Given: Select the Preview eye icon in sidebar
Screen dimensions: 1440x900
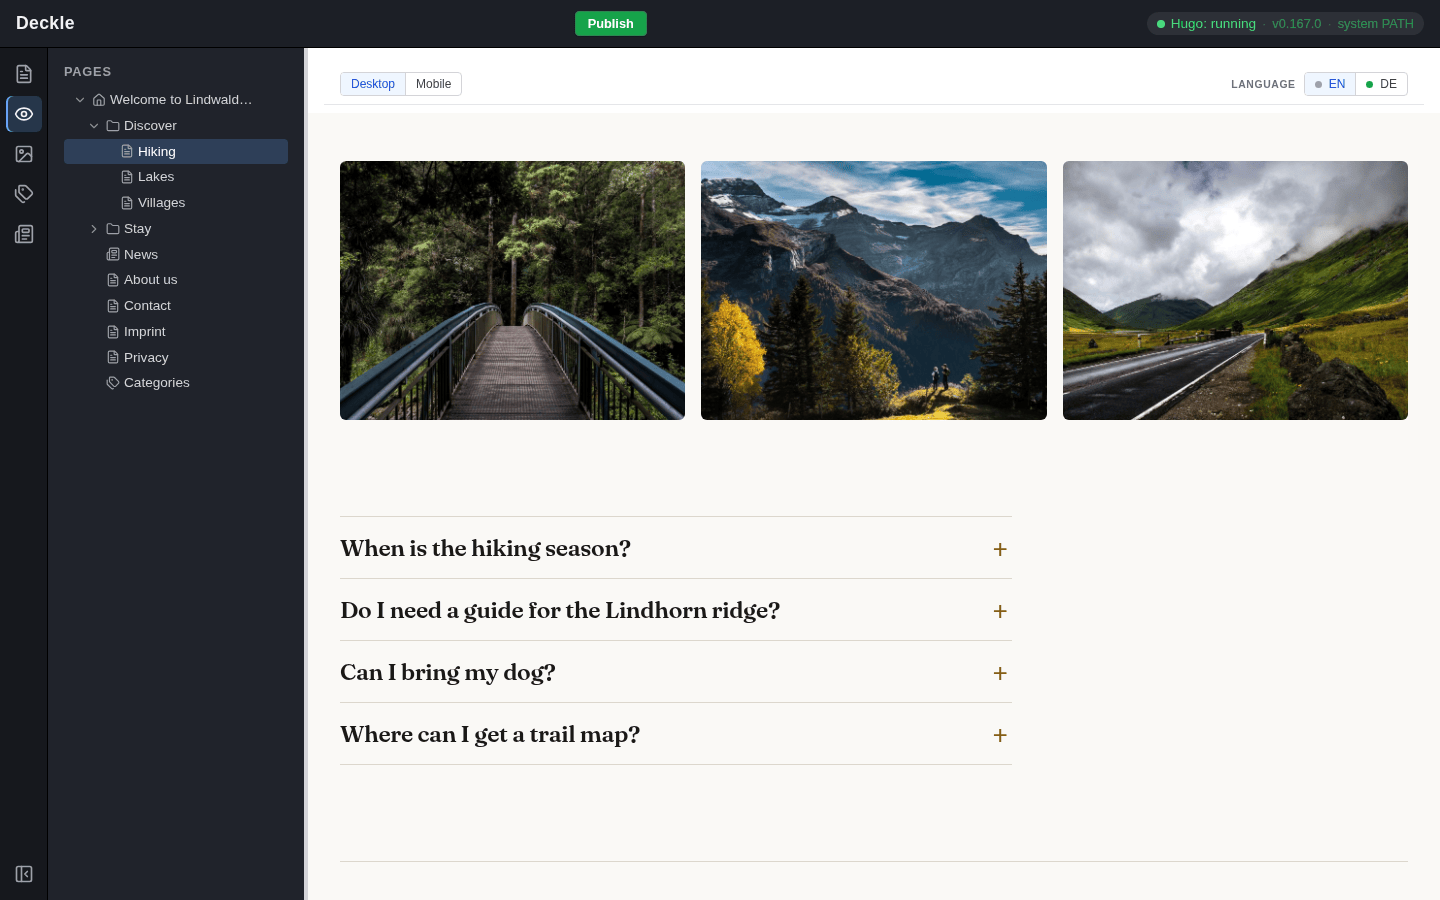Looking at the screenshot, I should coord(24,114).
